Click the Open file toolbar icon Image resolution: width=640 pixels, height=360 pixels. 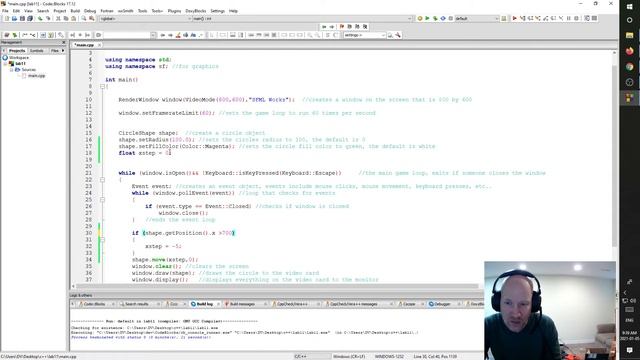coord(14,19)
